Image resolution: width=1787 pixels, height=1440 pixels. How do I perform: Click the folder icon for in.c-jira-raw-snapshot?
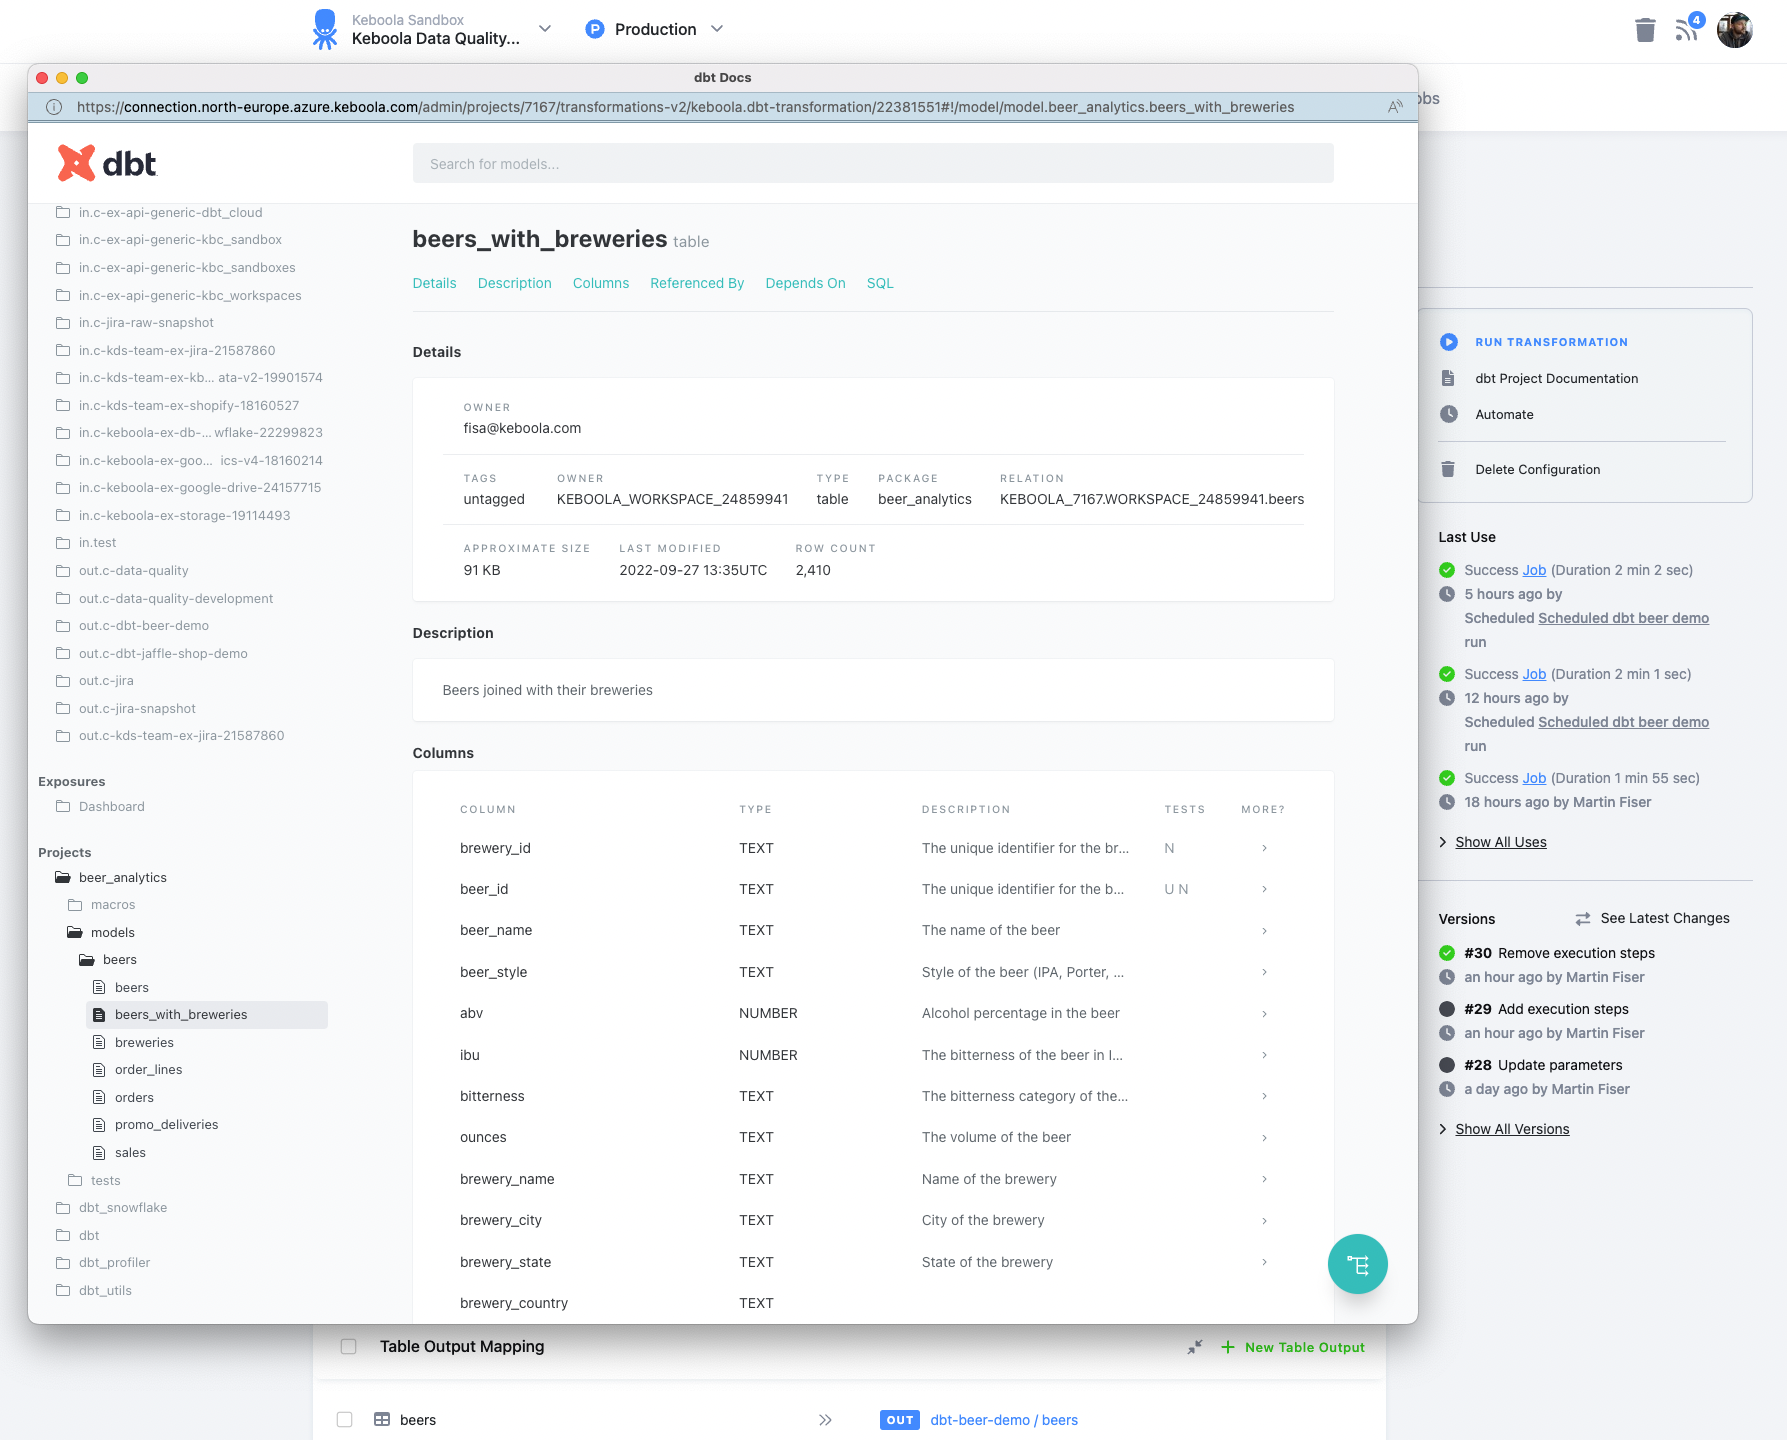point(63,323)
